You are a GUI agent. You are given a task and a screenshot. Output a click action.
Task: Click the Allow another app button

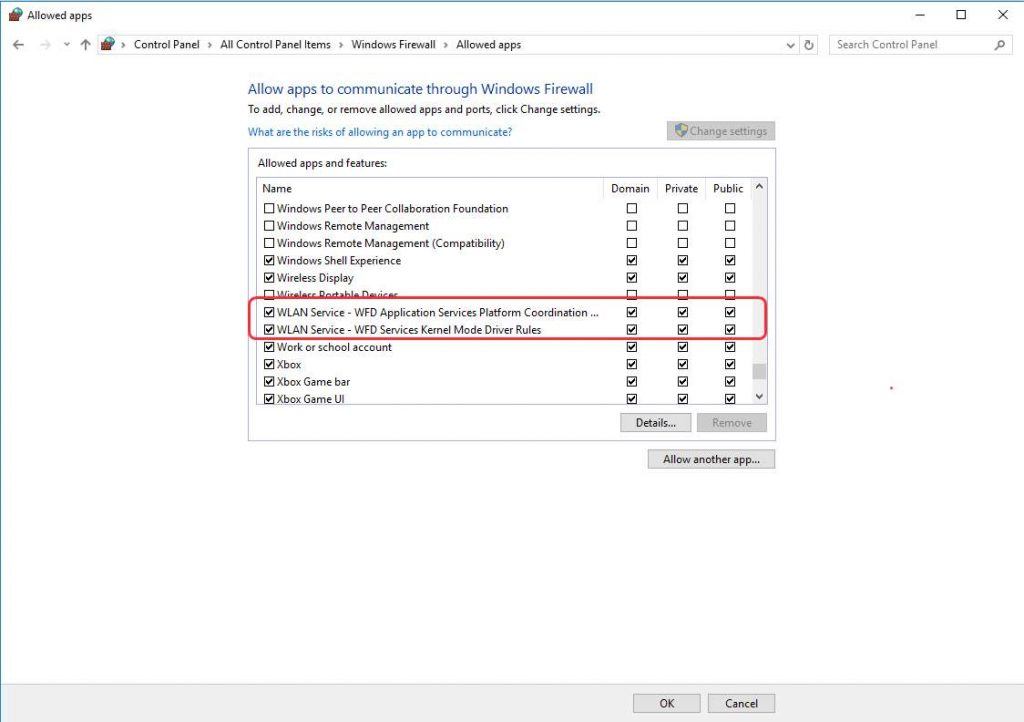tap(710, 458)
